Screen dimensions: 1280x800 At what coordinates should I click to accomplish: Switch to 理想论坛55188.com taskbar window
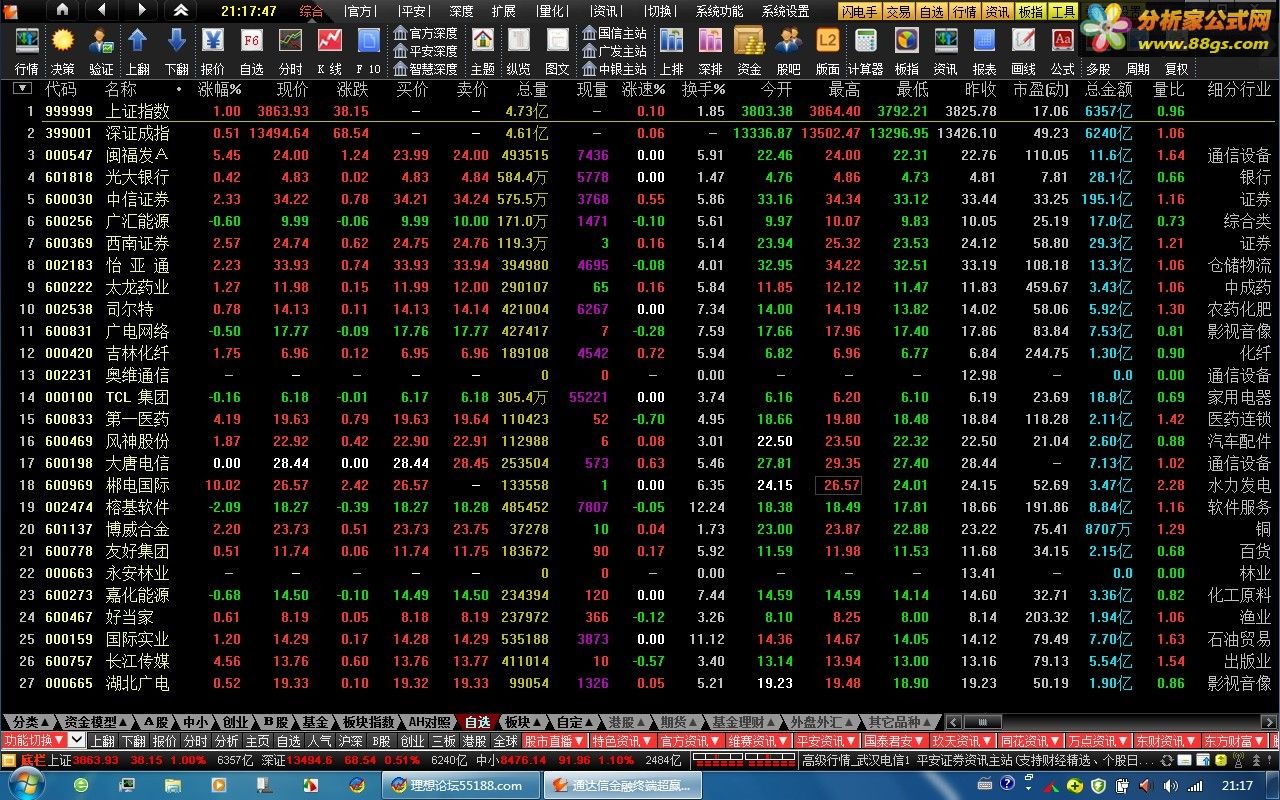[459, 785]
